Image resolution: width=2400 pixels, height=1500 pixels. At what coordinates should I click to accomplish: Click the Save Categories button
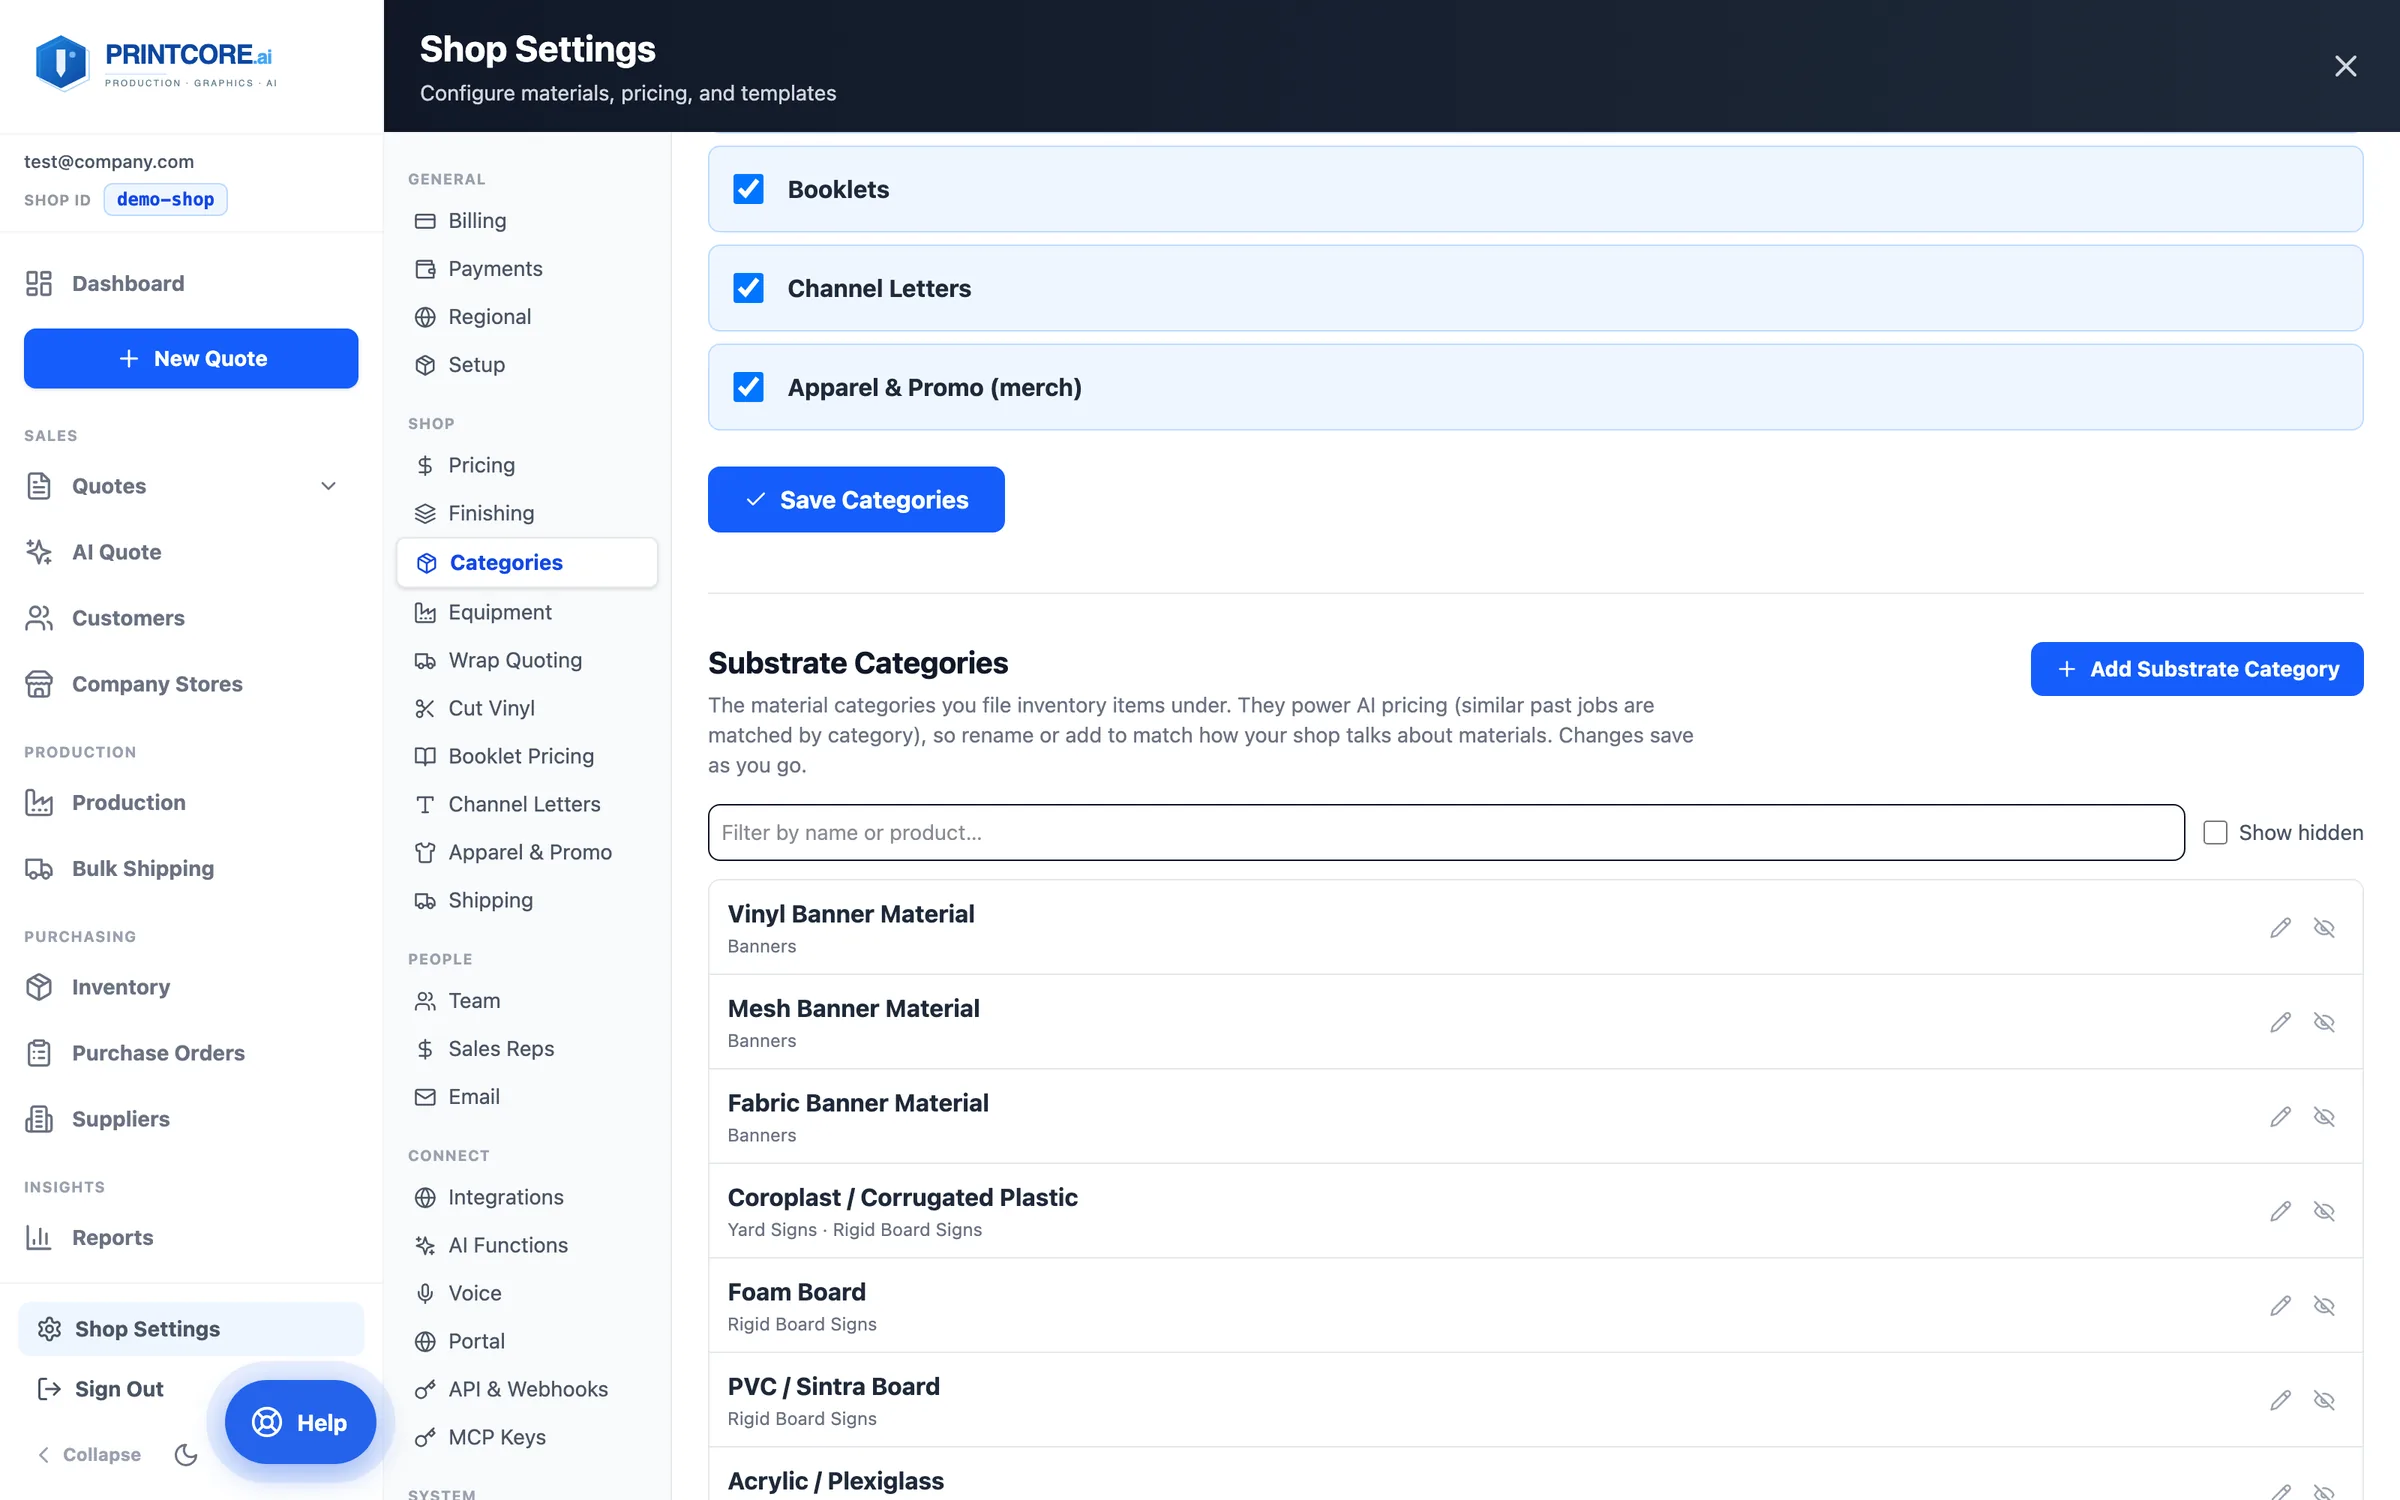pyautogui.click(x=856, y=499)
